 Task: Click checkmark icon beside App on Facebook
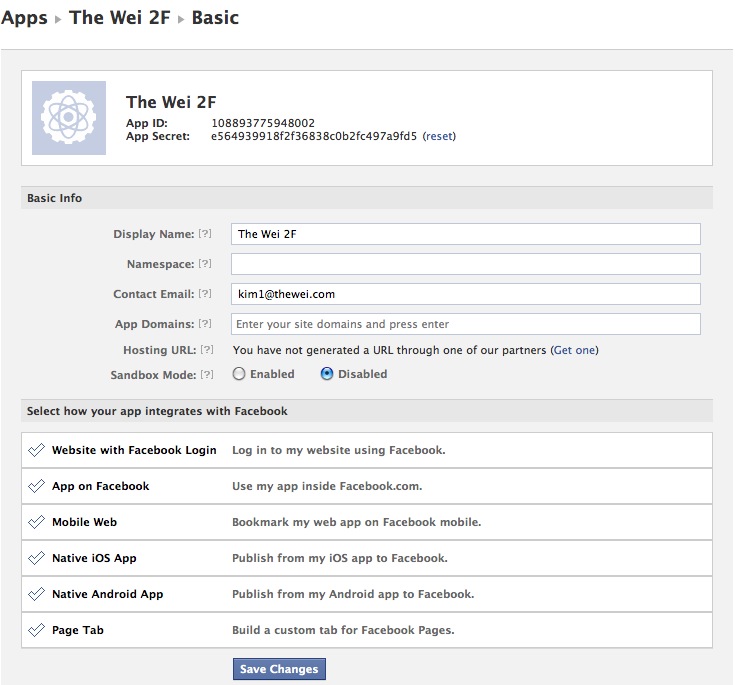point(36,486)
